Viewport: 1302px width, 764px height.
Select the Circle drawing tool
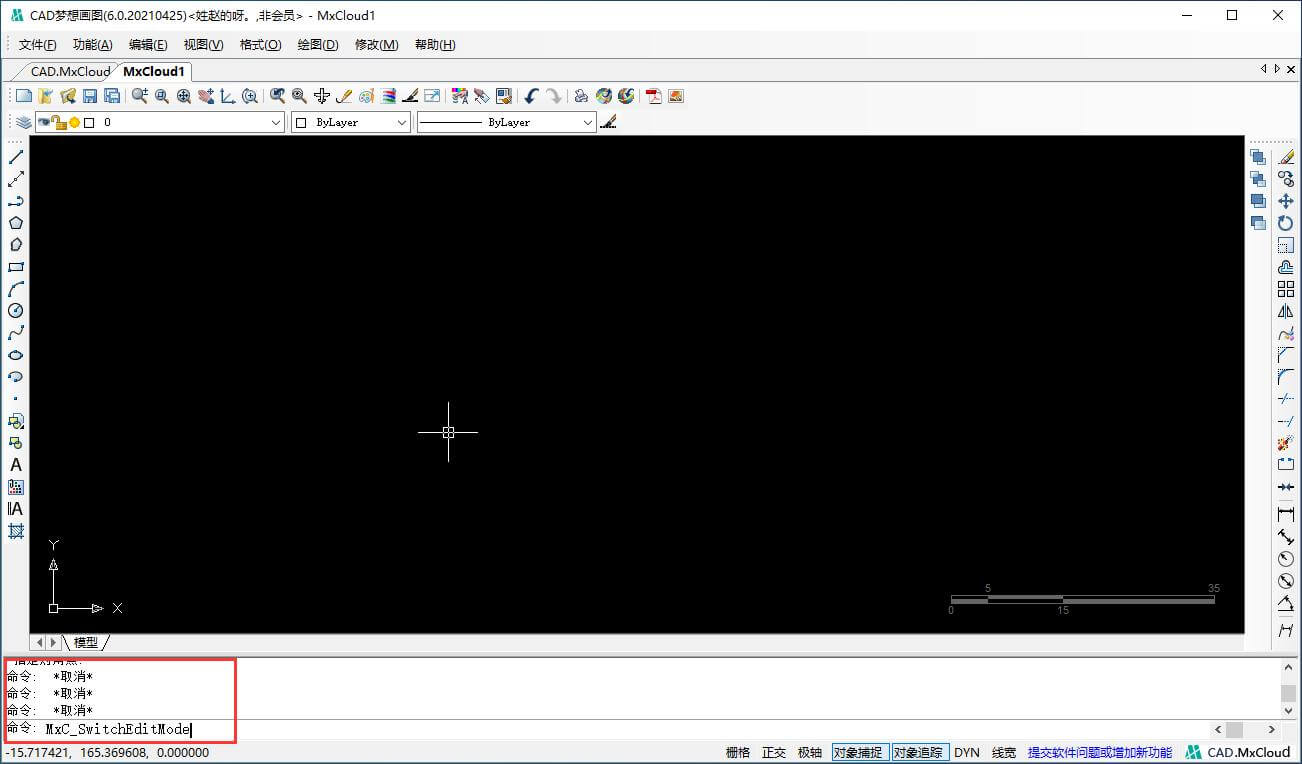pyautogui.click(x=16, y=311)
